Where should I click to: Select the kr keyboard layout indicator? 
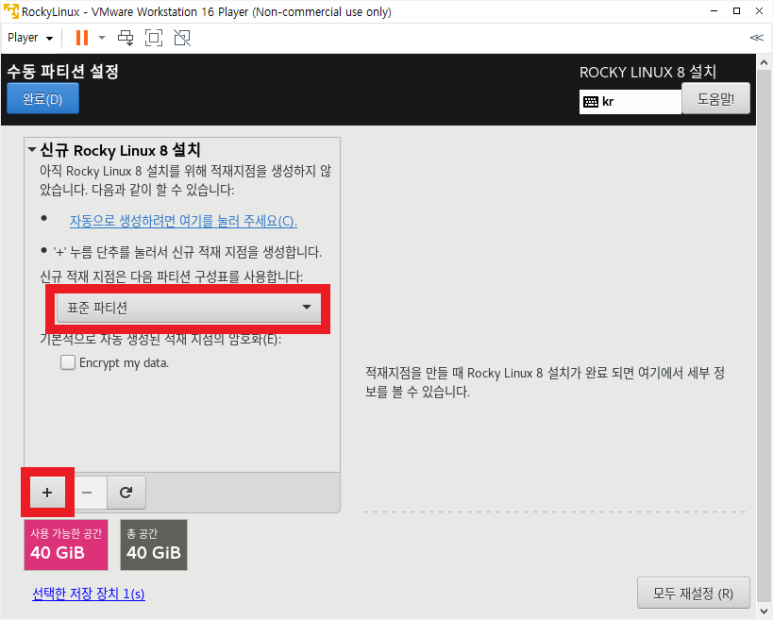coord(630,102)
